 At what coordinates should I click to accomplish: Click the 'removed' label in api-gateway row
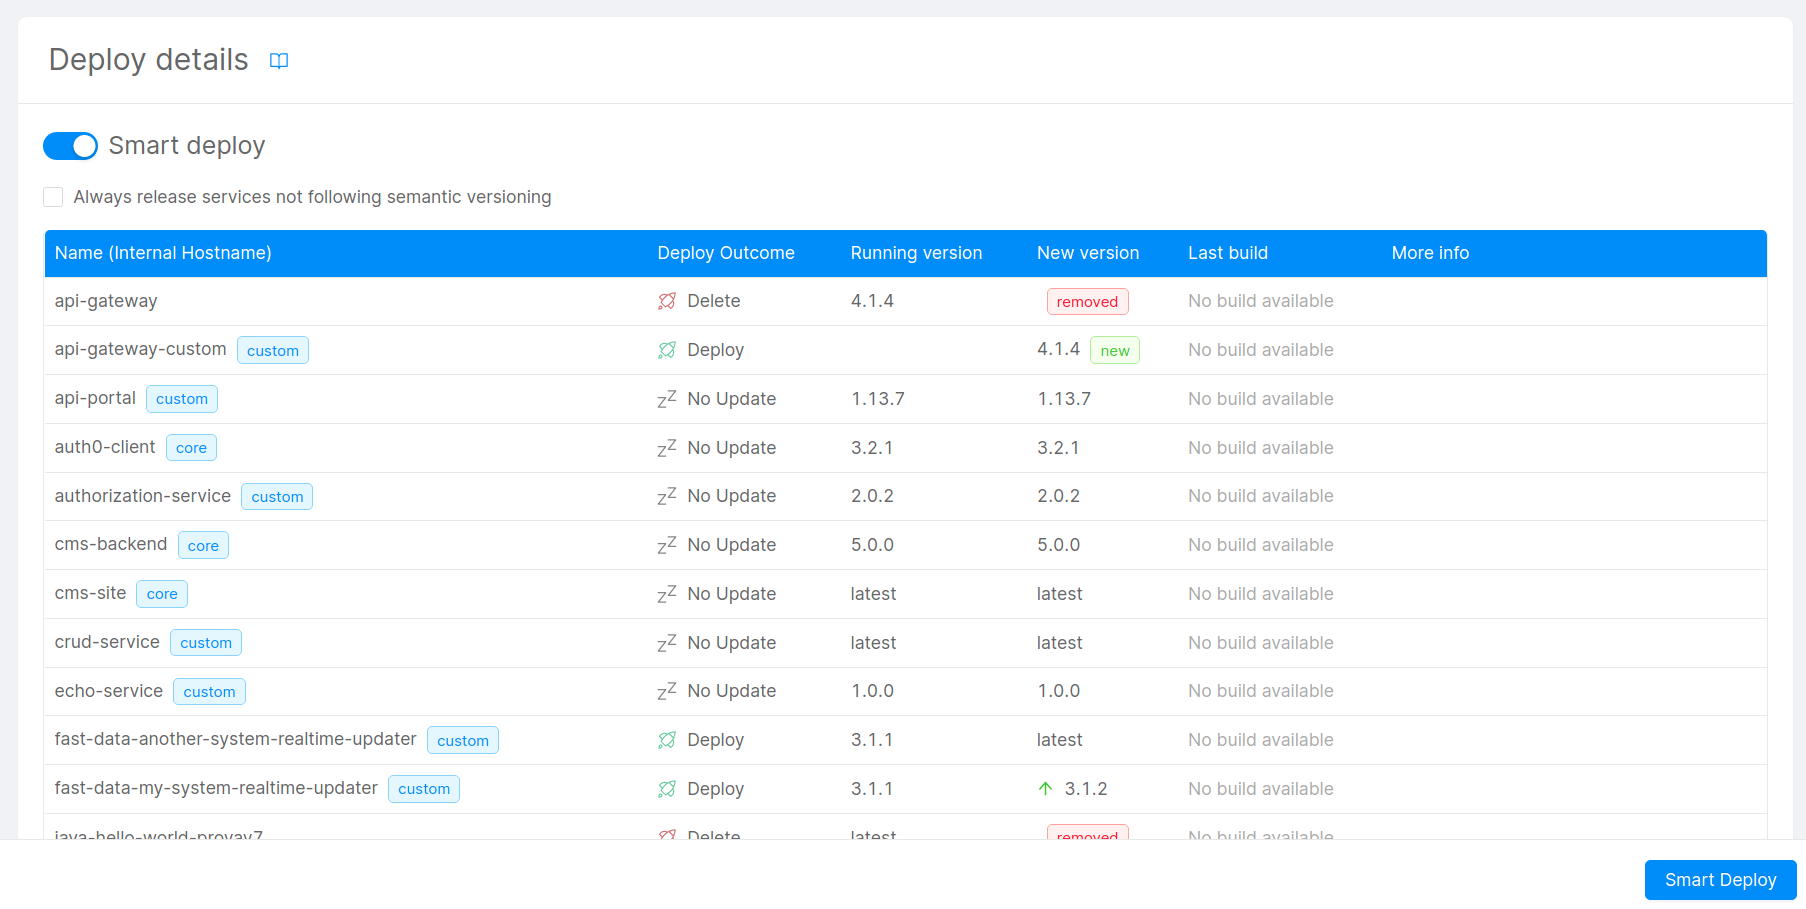[1087, 301]
